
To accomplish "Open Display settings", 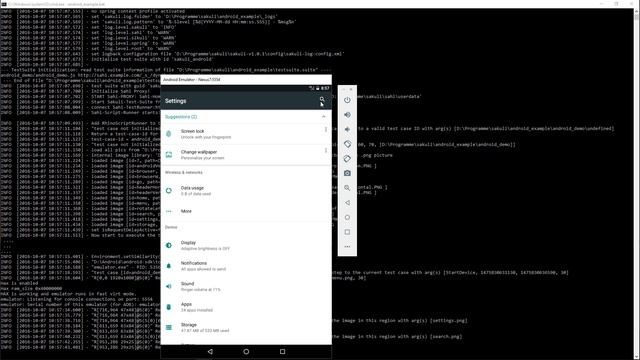I will pyautogui.click(x=246, y=245).
